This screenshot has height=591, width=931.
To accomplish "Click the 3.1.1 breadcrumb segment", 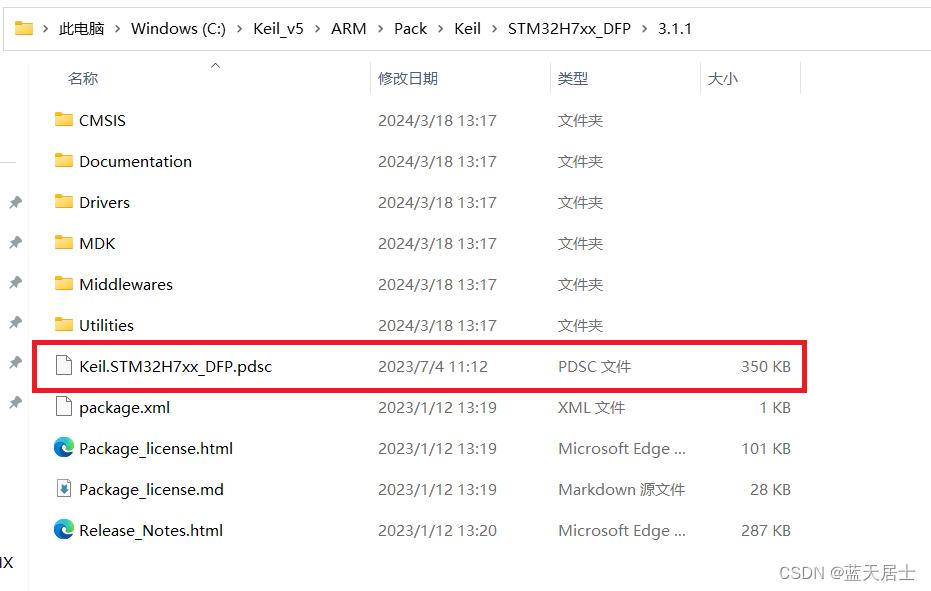I will (x=674, y=29).
